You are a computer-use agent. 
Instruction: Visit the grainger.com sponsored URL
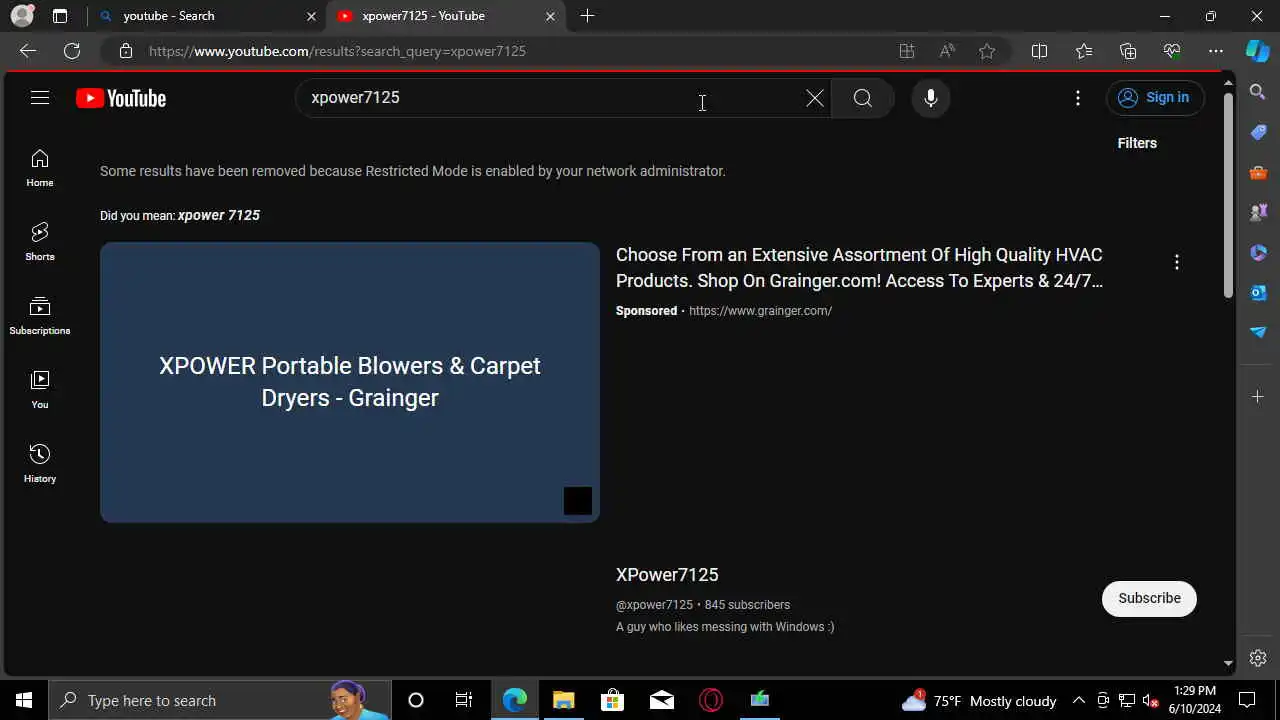(760, 311)
